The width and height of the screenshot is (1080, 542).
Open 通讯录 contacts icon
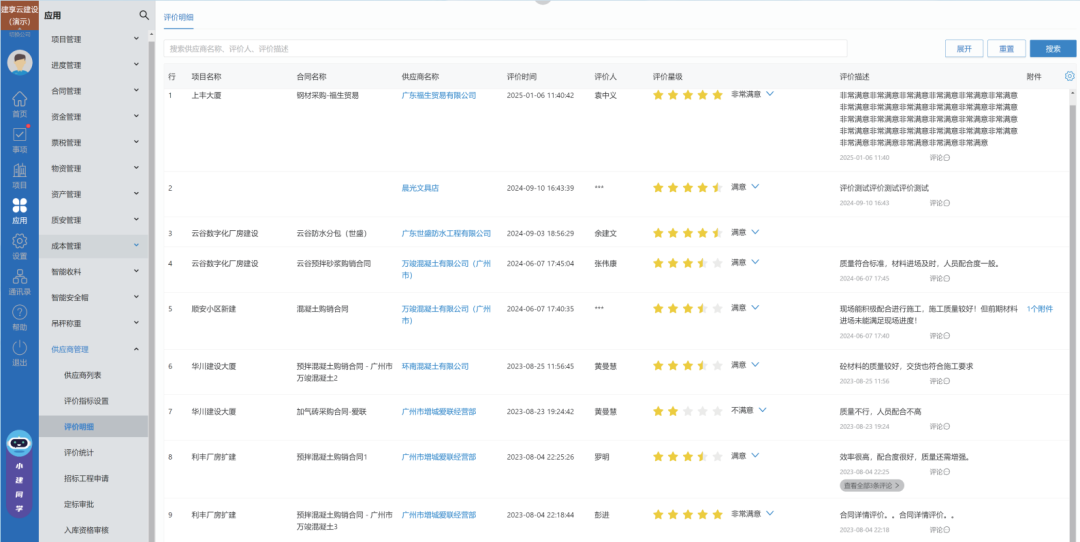point(19,282)
